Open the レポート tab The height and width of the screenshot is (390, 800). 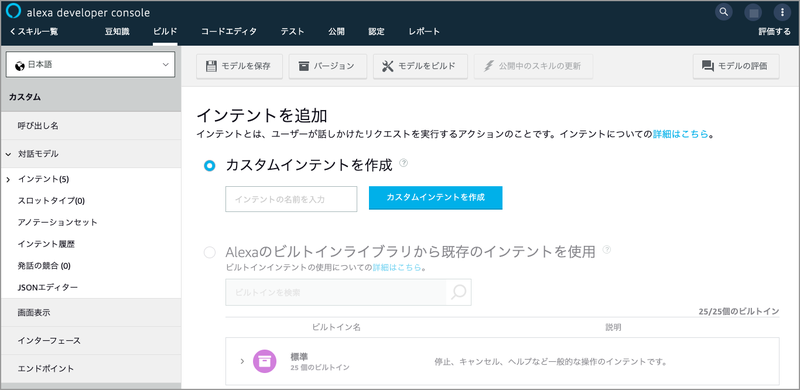[424, 32]
